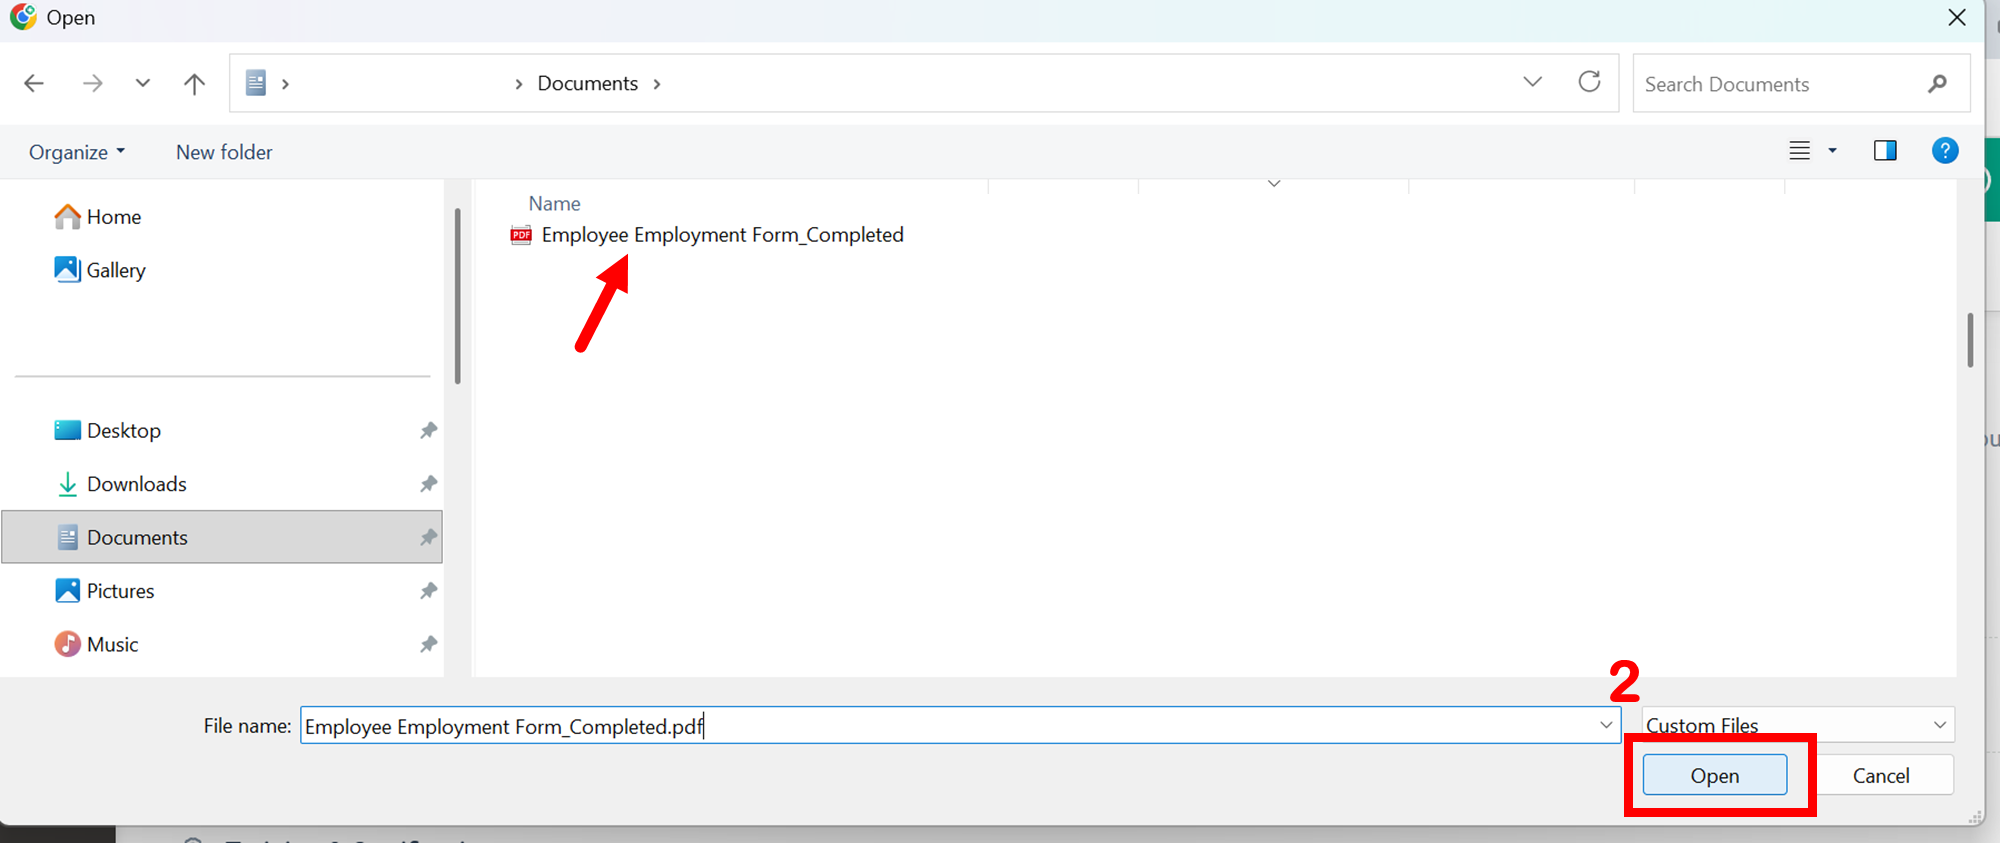
Task: Refresh the Documents folder view
Action: pos(1589,82)
